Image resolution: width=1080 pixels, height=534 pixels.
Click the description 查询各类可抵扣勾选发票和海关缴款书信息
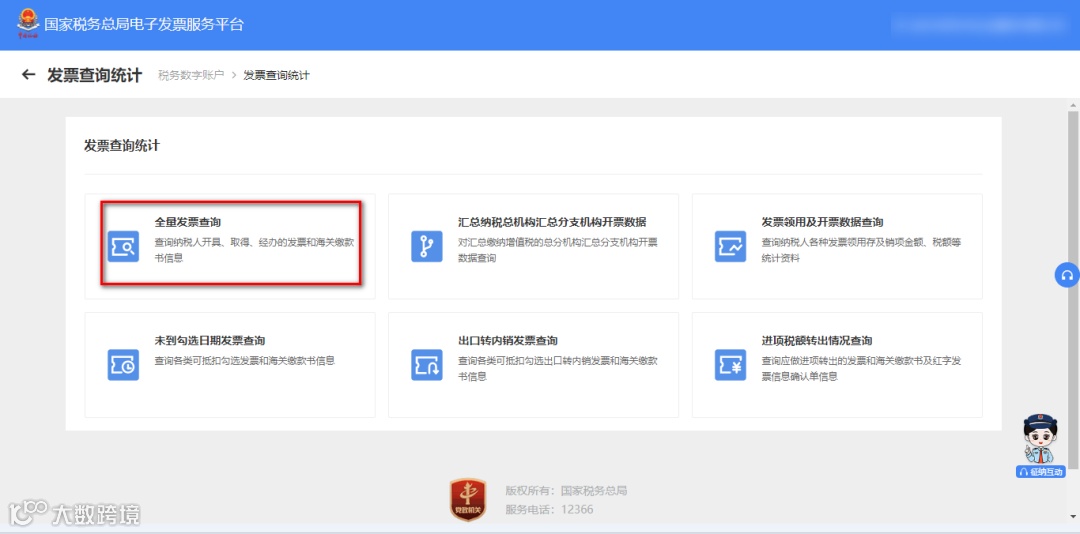[x=245, y=360]
